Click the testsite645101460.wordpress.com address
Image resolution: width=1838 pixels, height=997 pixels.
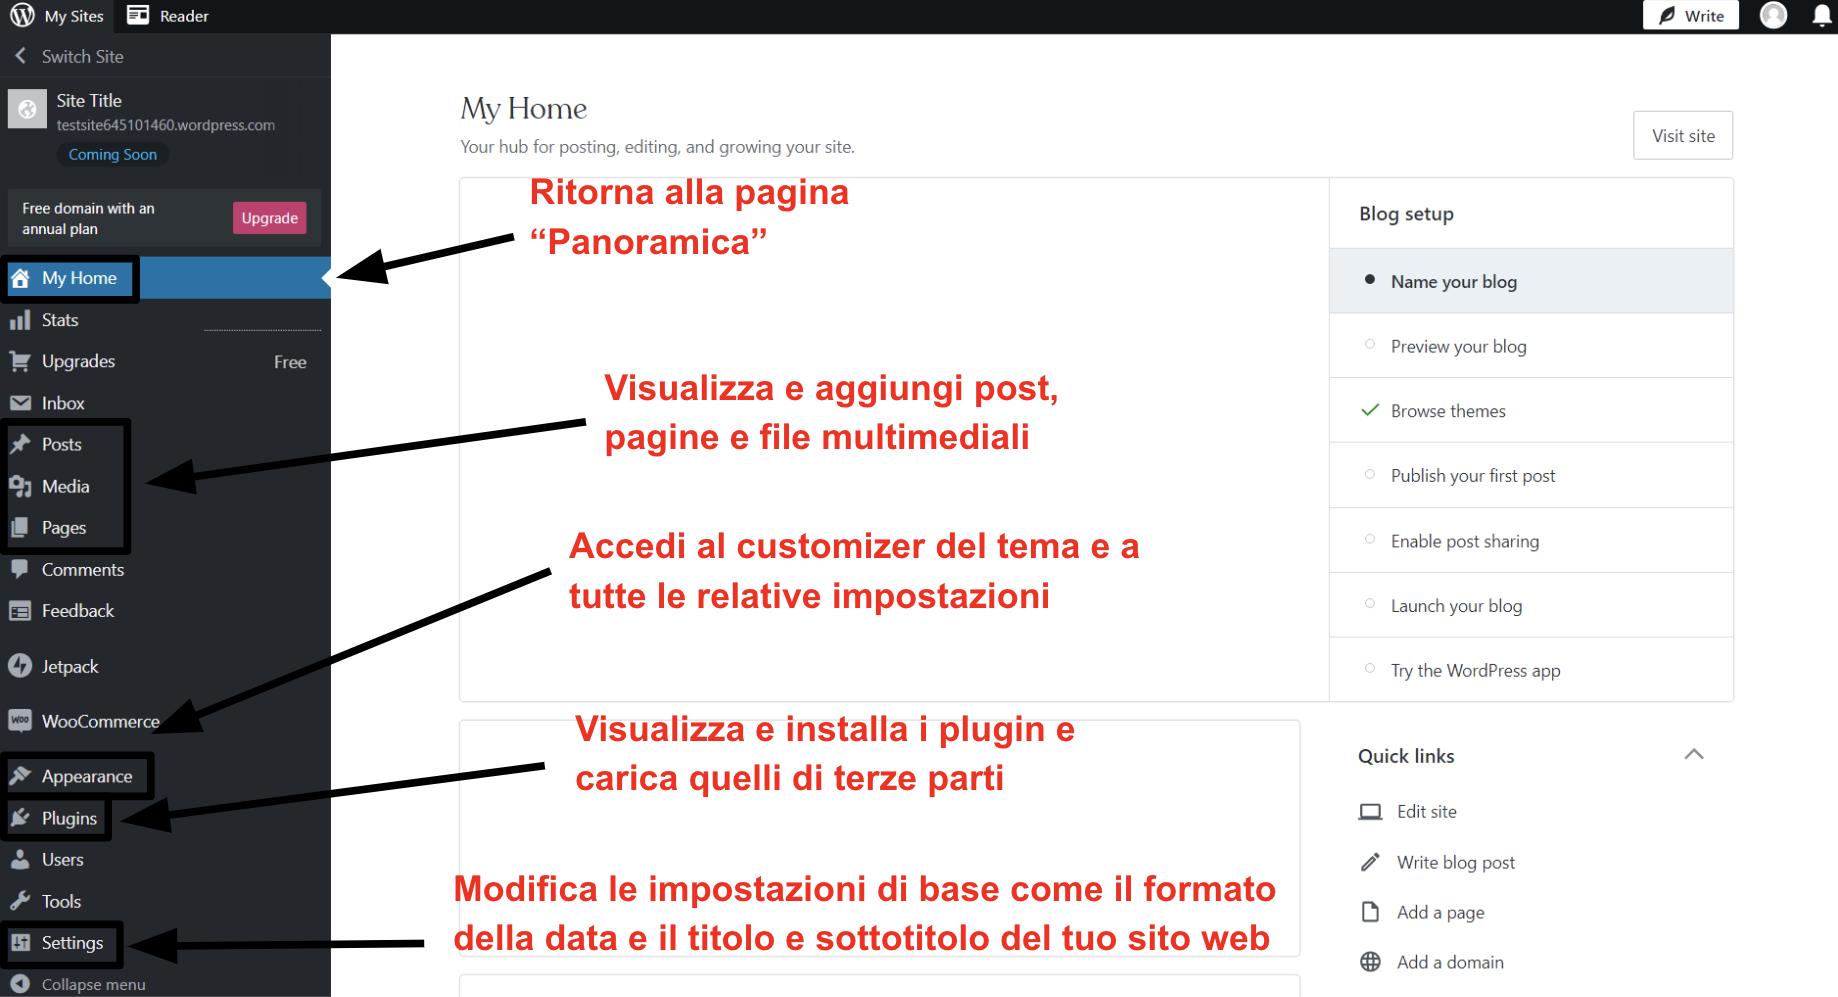[166, 125]
